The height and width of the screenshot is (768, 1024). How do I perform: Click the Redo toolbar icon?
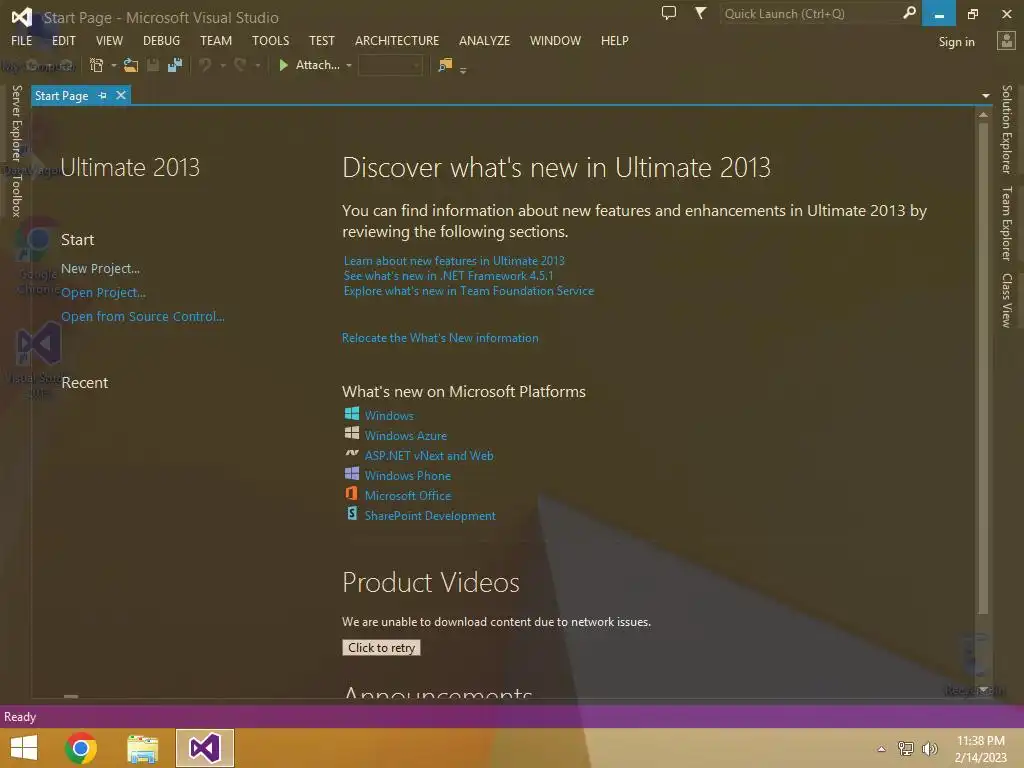[240, 65]
